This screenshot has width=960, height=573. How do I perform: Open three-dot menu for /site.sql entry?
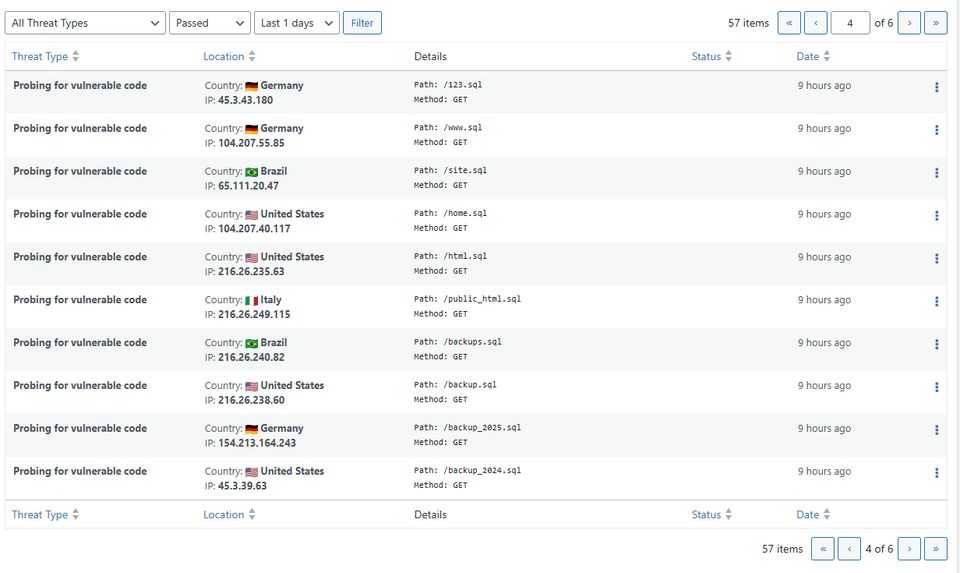point(936,173)
